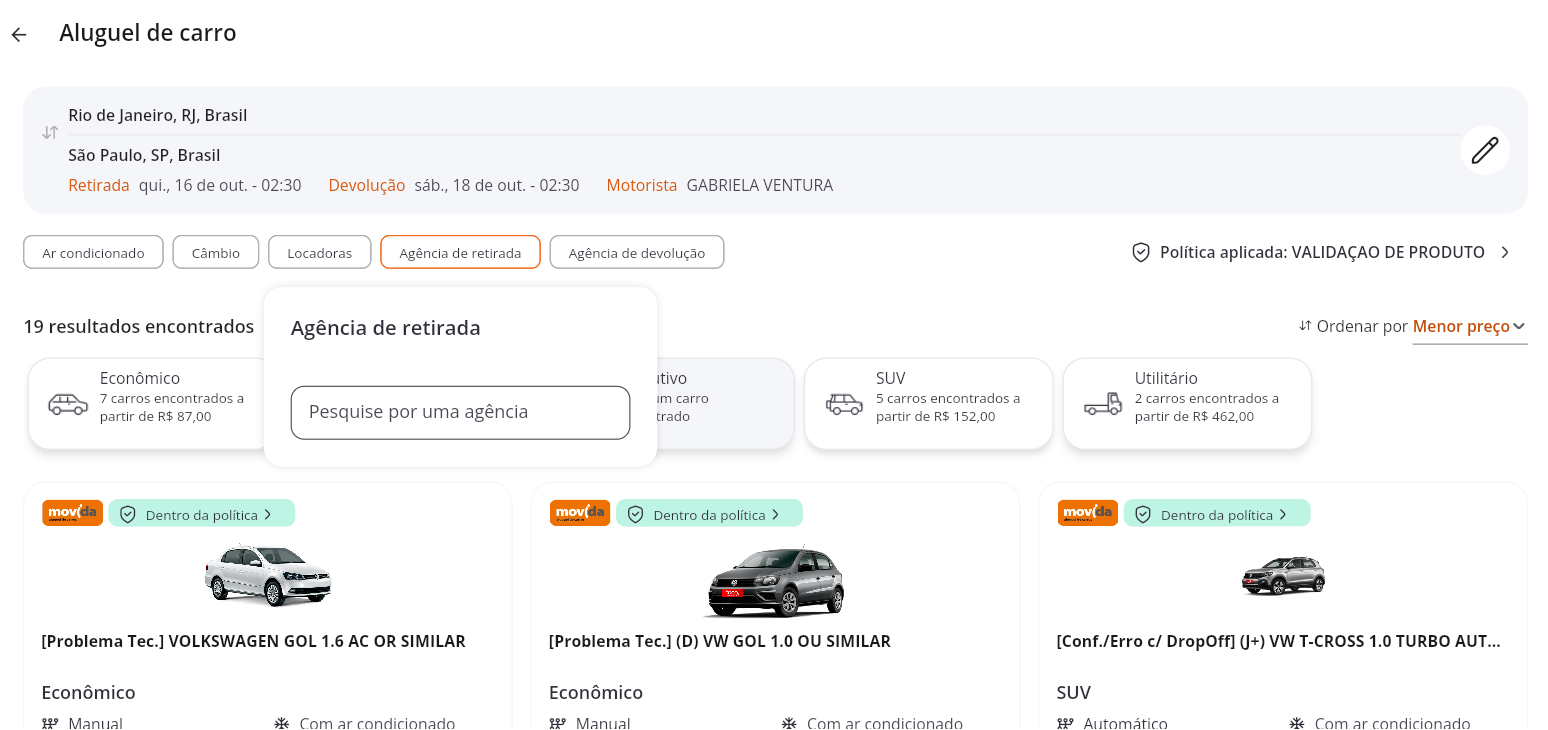Image resolution: width=1548 pixels, height=730 pixels.
Task: Click the silver Volkswagen Gol 1.6 car image
Action: pos(267,575)
